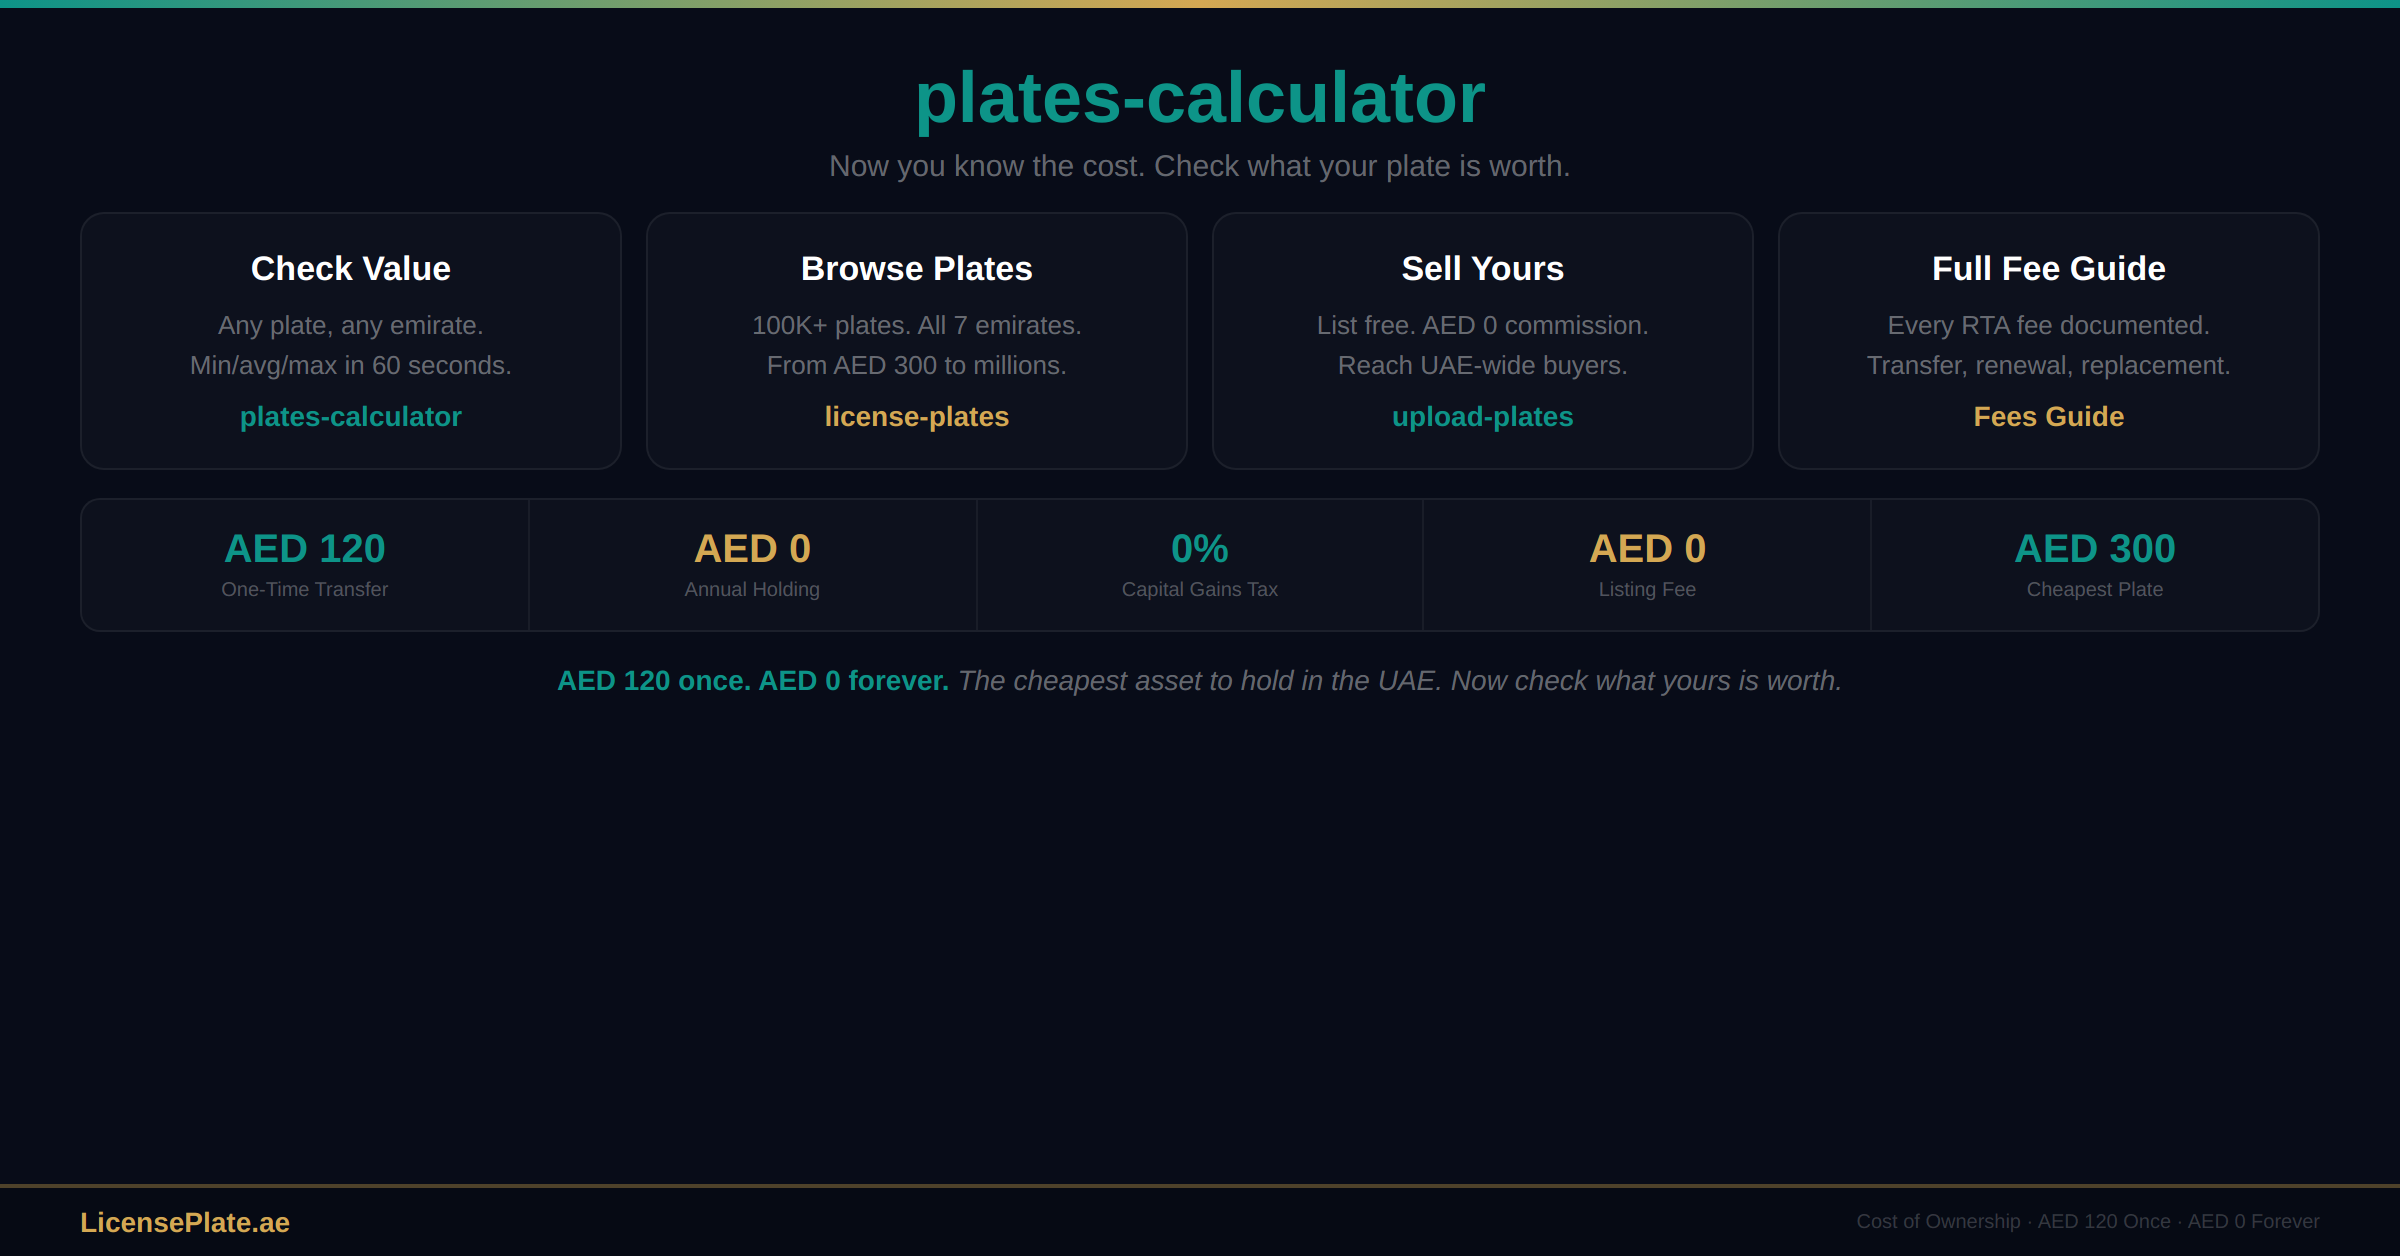Select the Browse Plates card title
The height and width of the screenshot is (1256, 2400).
917,269
